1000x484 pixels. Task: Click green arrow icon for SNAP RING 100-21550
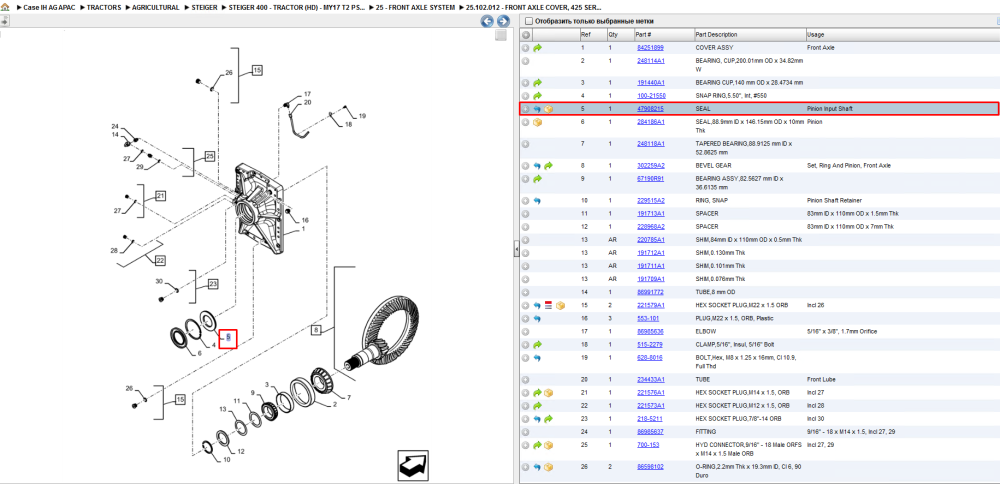pyautogui.click(x=538, y=96)
